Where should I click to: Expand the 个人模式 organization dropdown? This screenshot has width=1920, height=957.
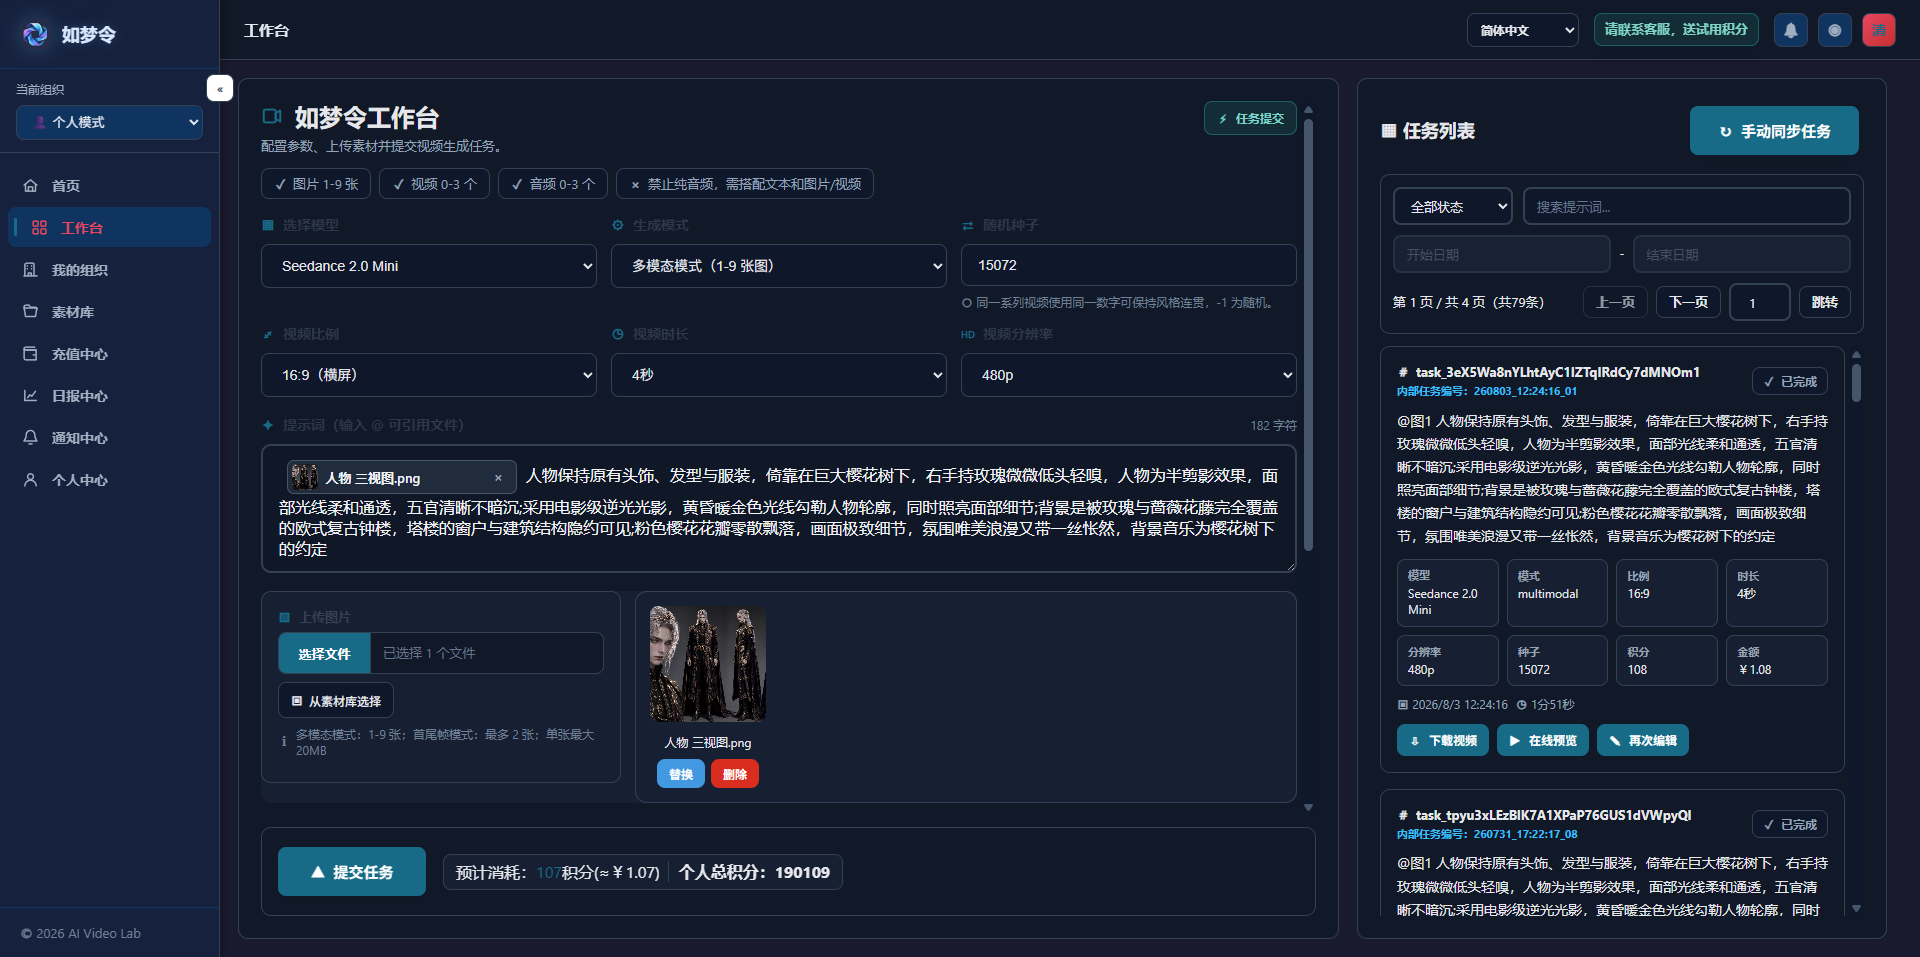(x=110, y=122)
